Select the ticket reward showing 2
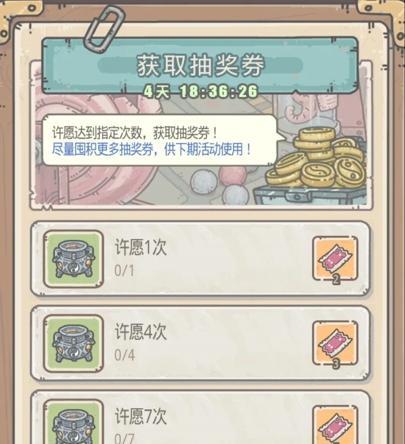Screen dimensions: 405x444 click(335, 259)
